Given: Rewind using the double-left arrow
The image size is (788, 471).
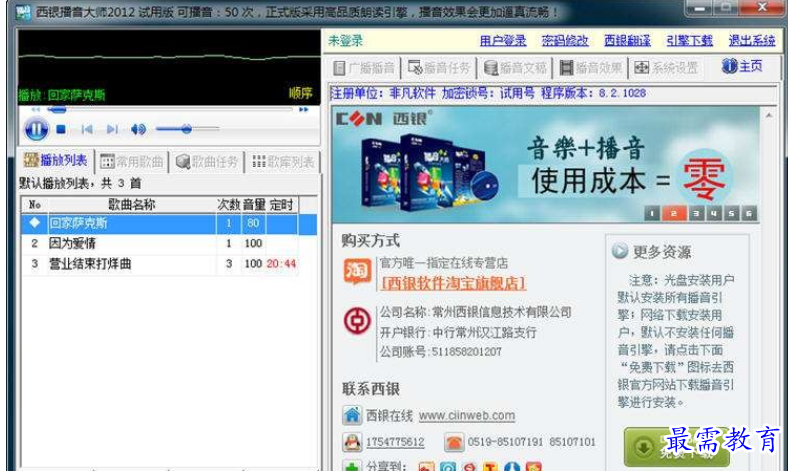Looking at the screenshot, I should (x=35, y=109).
